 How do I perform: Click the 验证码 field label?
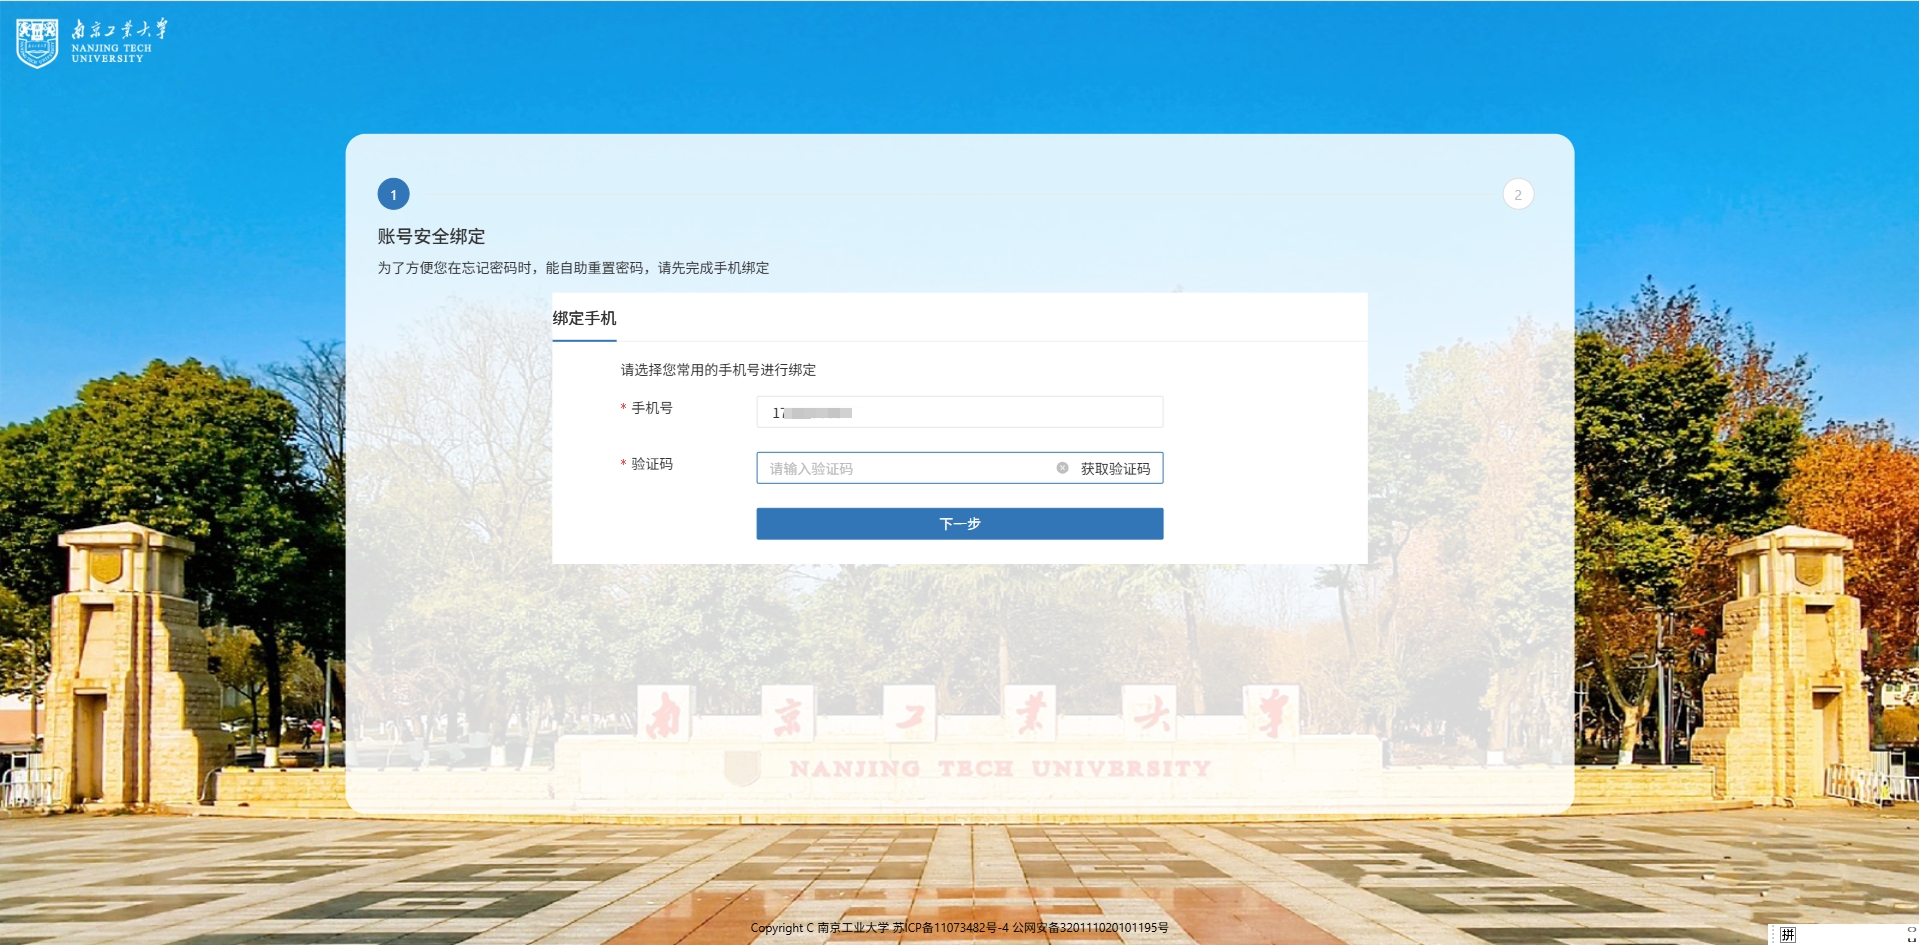pyautogui.click(x=651, y=464)
